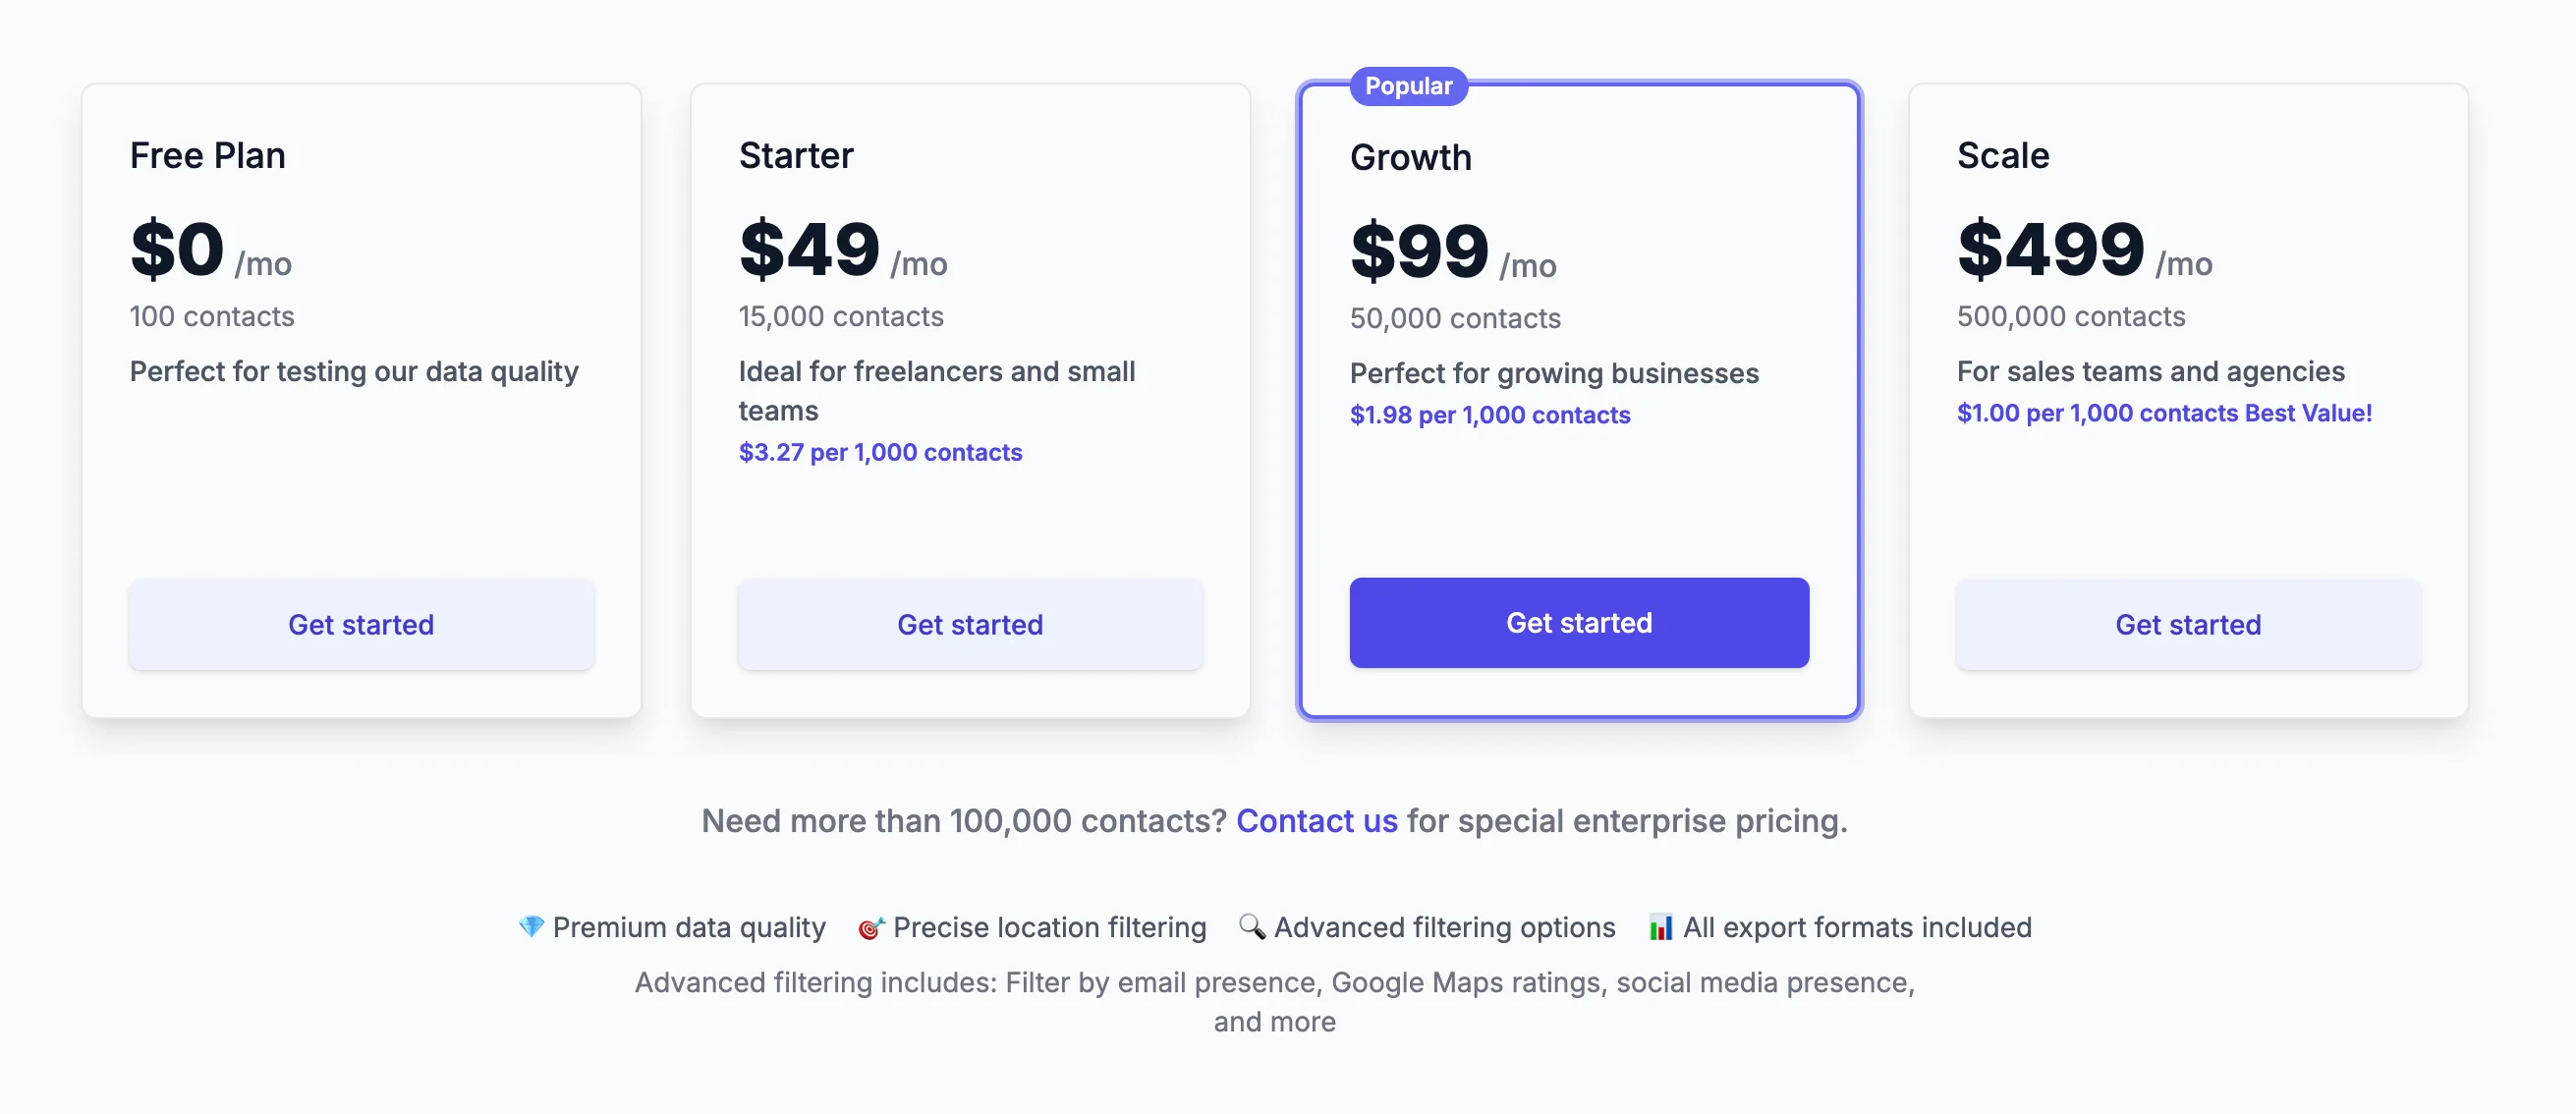Click the Scale plan heading
2576x1114 pixels.
click(x=2002, y=155)
